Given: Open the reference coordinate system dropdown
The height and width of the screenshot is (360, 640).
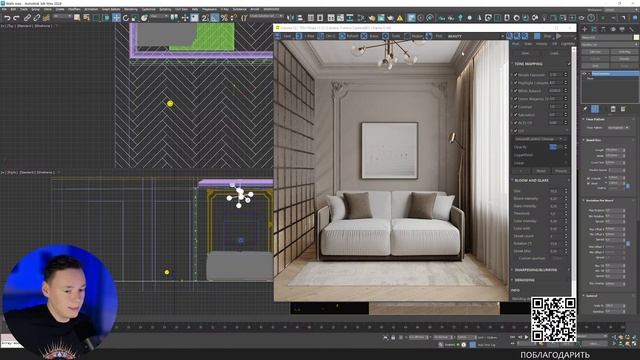Looking at the screenshot, I should pyautogui.click(x=159, y=16).
